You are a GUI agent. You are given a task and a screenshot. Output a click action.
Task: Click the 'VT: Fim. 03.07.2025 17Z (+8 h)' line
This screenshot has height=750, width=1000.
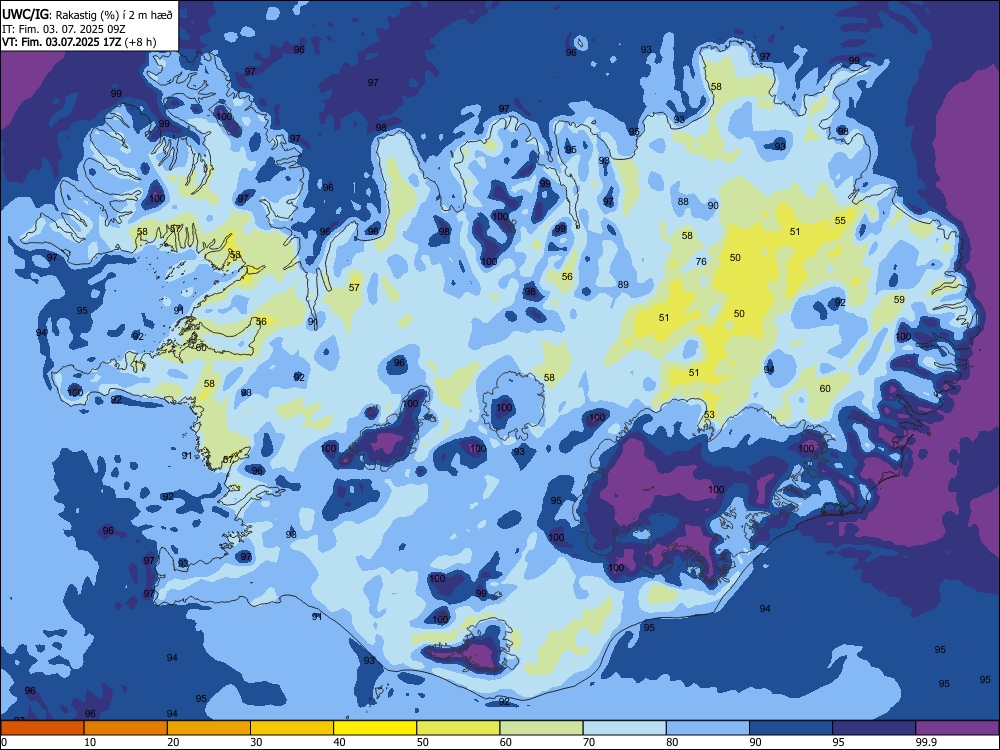pyautogui.click(x=78, y=42)
